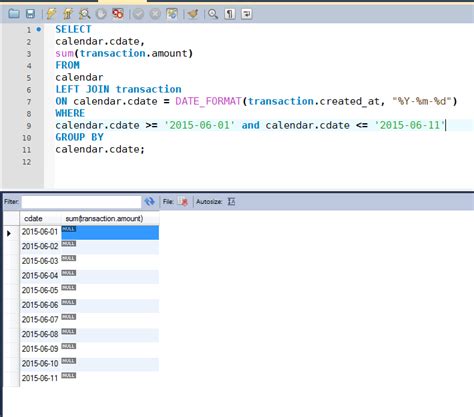Click the rollback transaction X icon
The image size is (474, 417).
pos(155,14)
